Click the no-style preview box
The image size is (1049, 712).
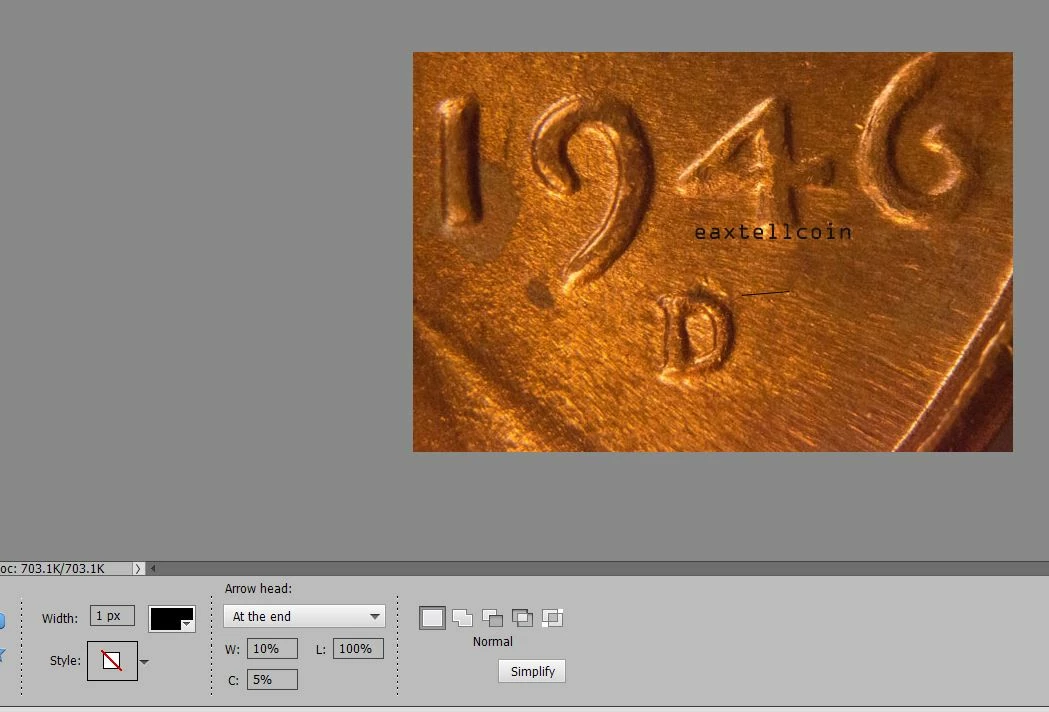click(x=112, y=661)
